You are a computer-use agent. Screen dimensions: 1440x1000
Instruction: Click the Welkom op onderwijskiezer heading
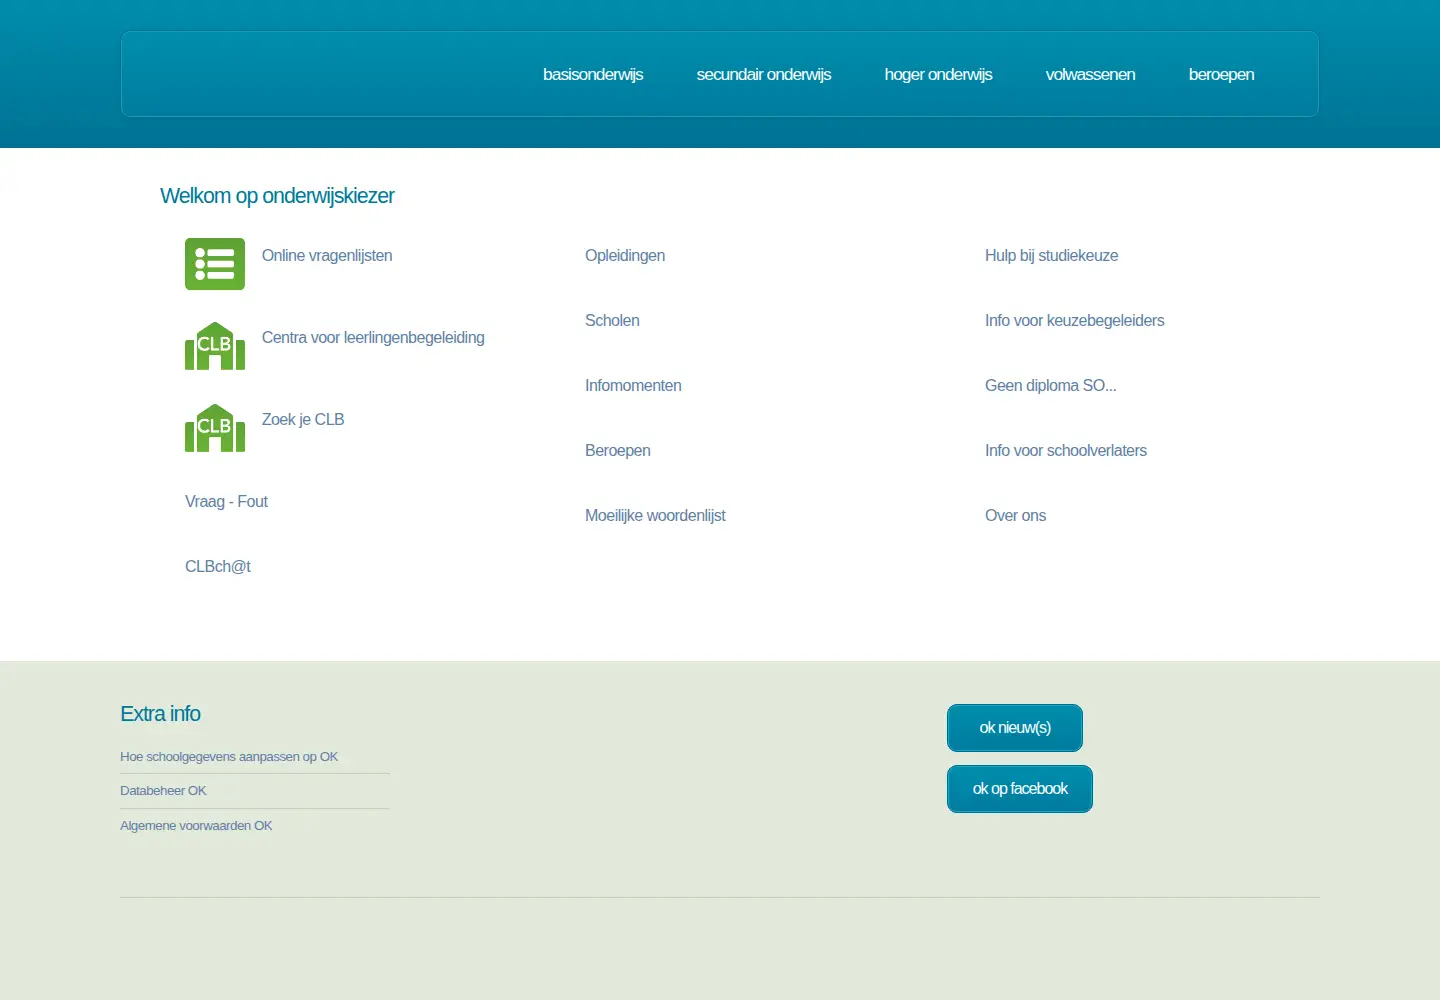(277, 195)
